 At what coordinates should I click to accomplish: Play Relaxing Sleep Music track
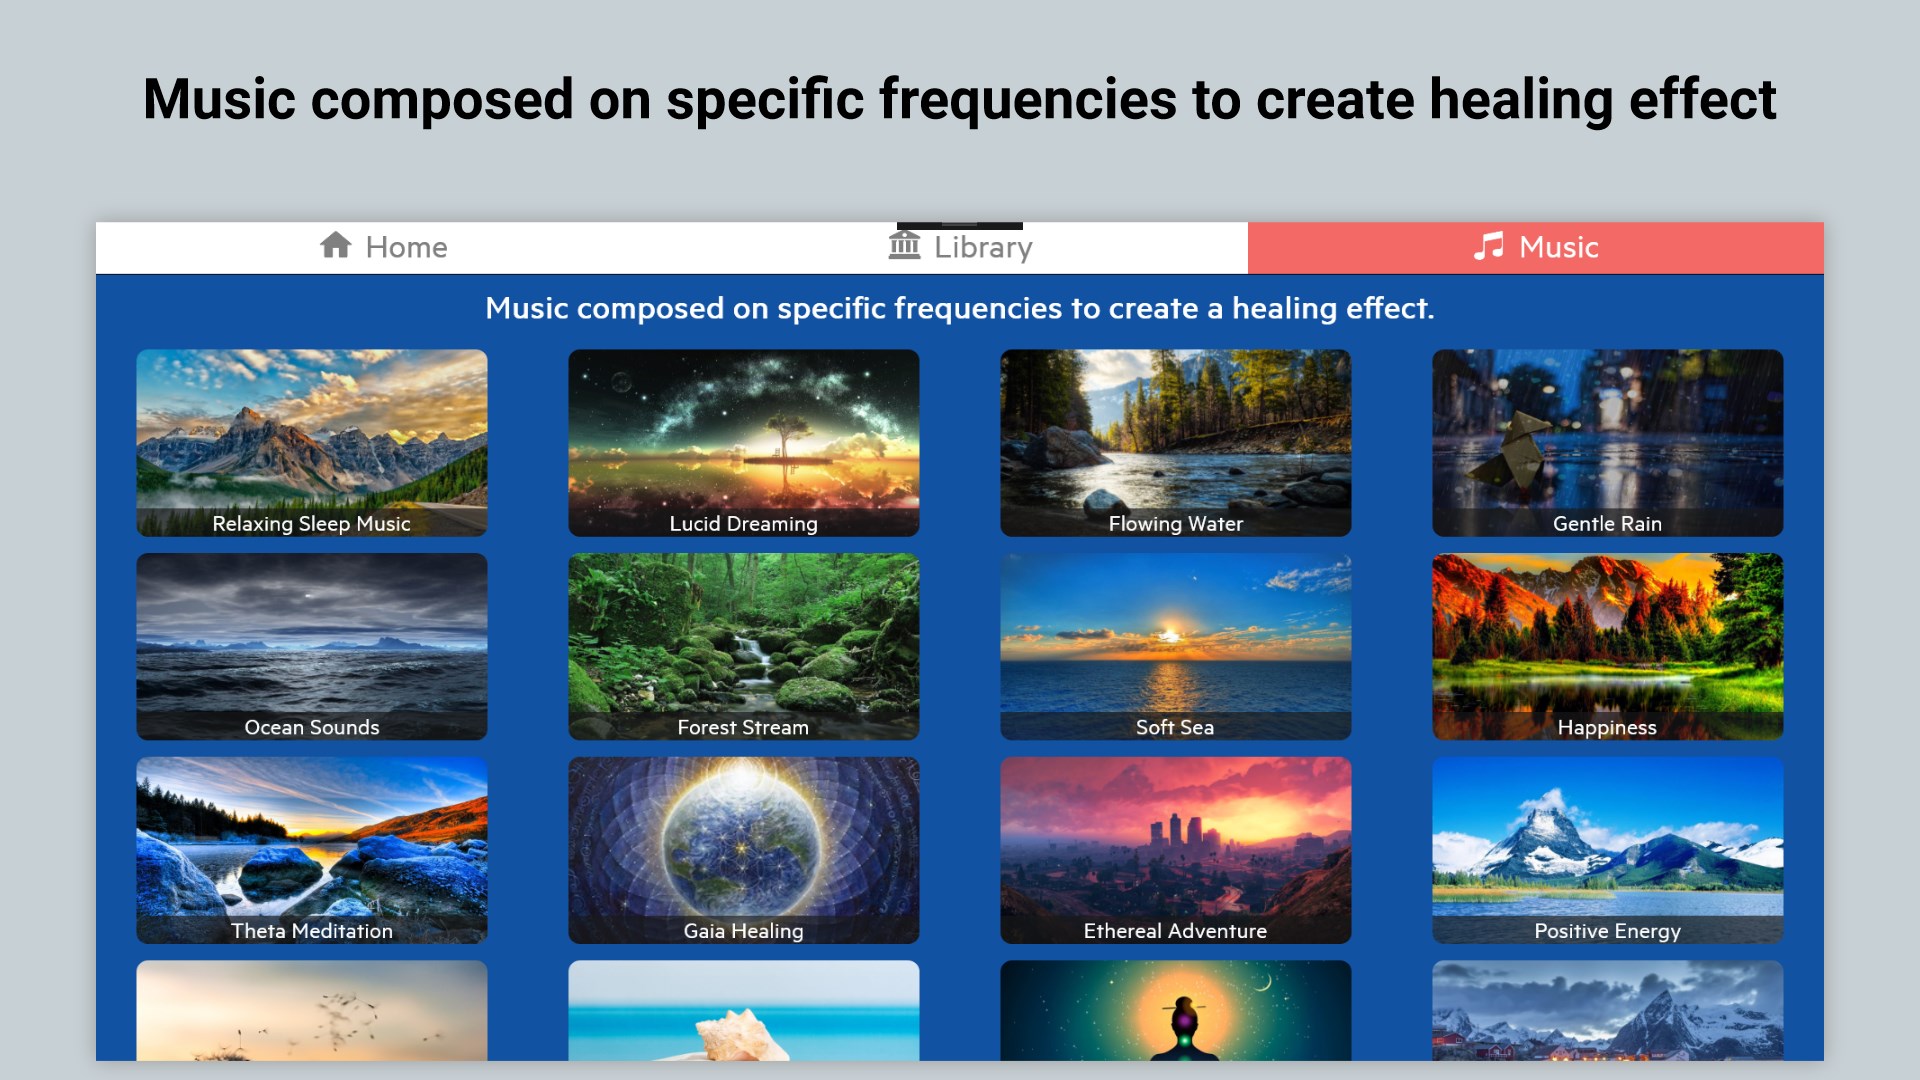(312, 442)
